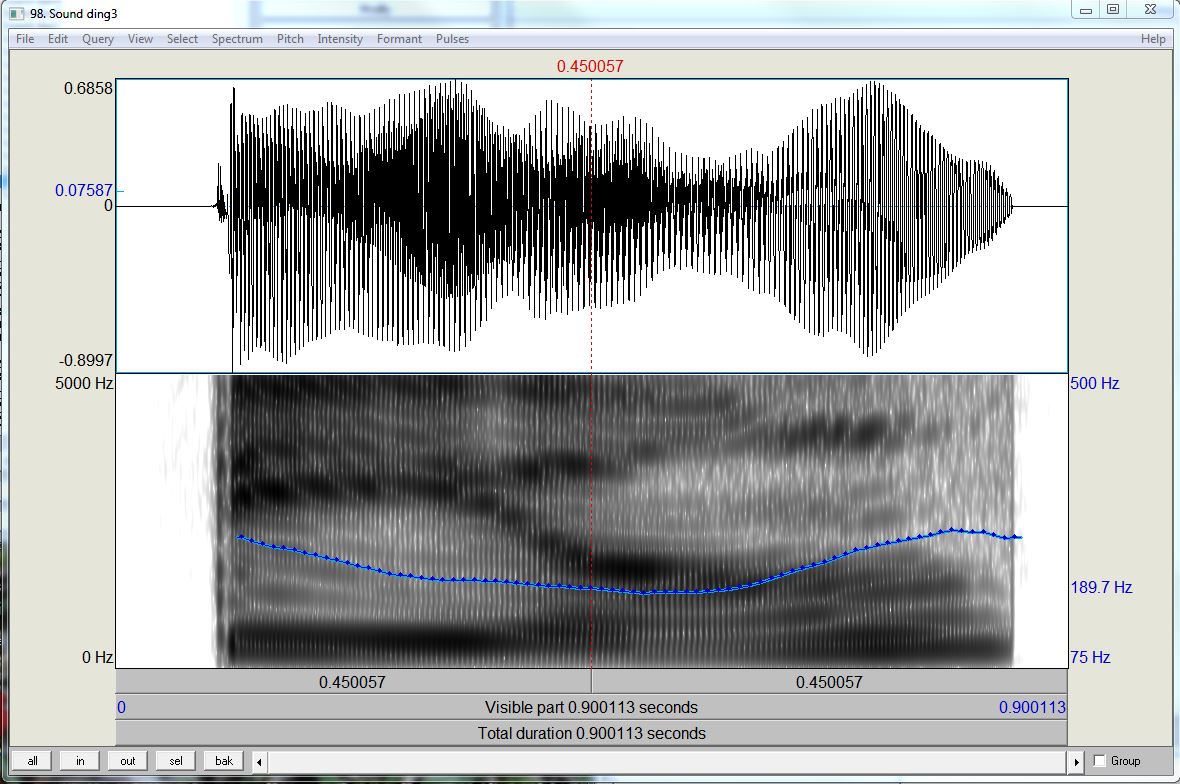Play the left 0.450057 segment bar

pyautogui.click(x=353, y=682)
